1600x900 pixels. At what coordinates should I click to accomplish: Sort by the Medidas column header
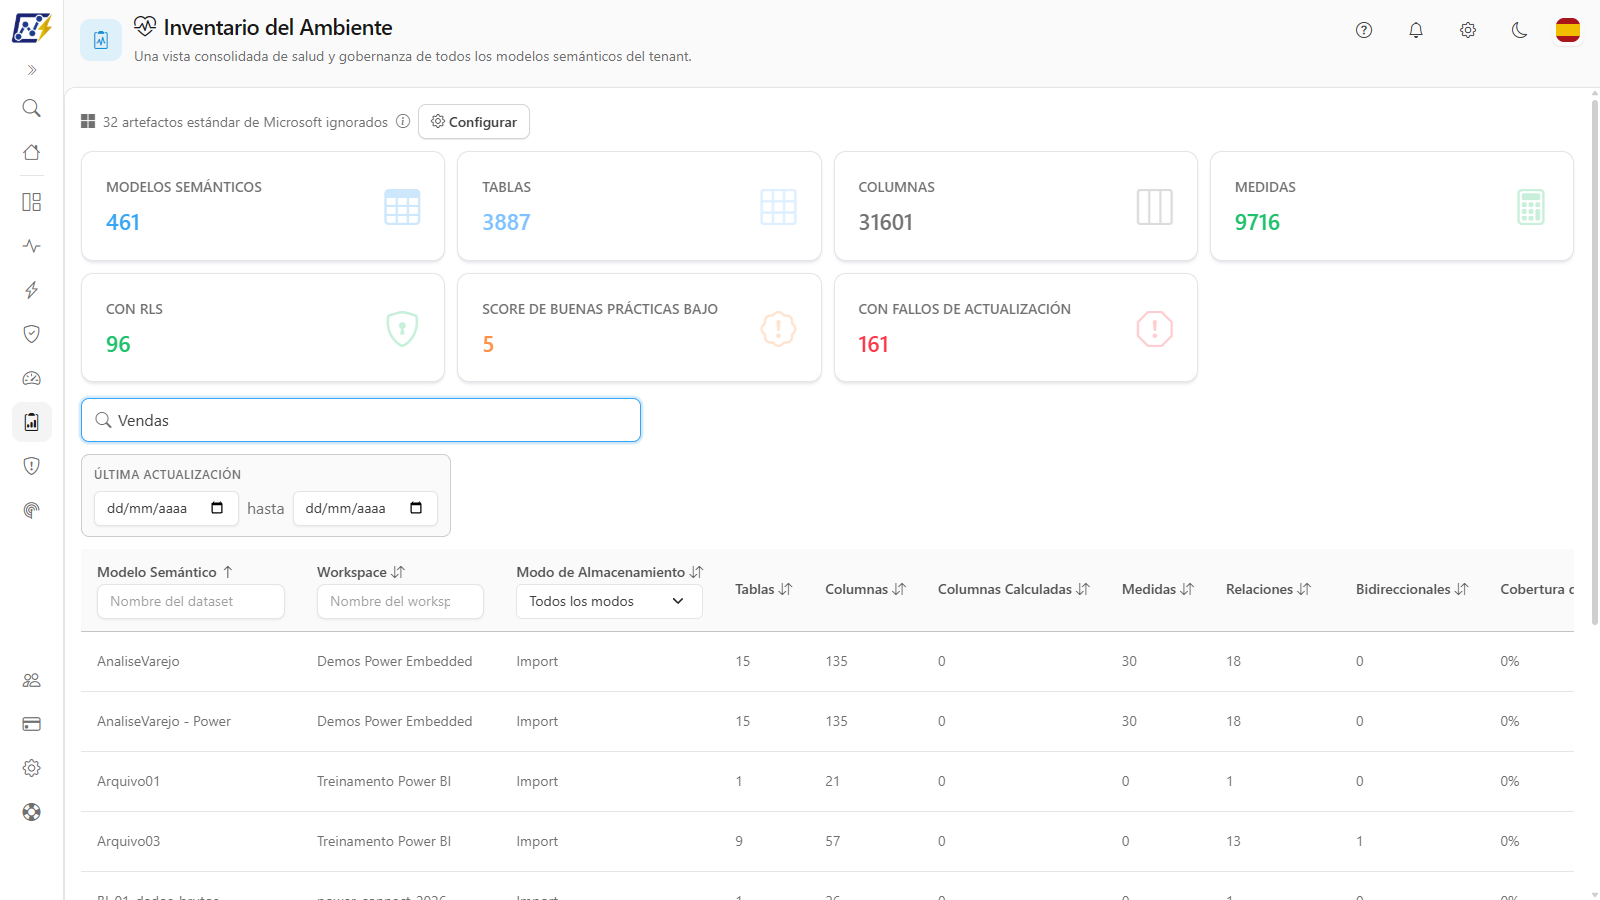point(1158,589)
